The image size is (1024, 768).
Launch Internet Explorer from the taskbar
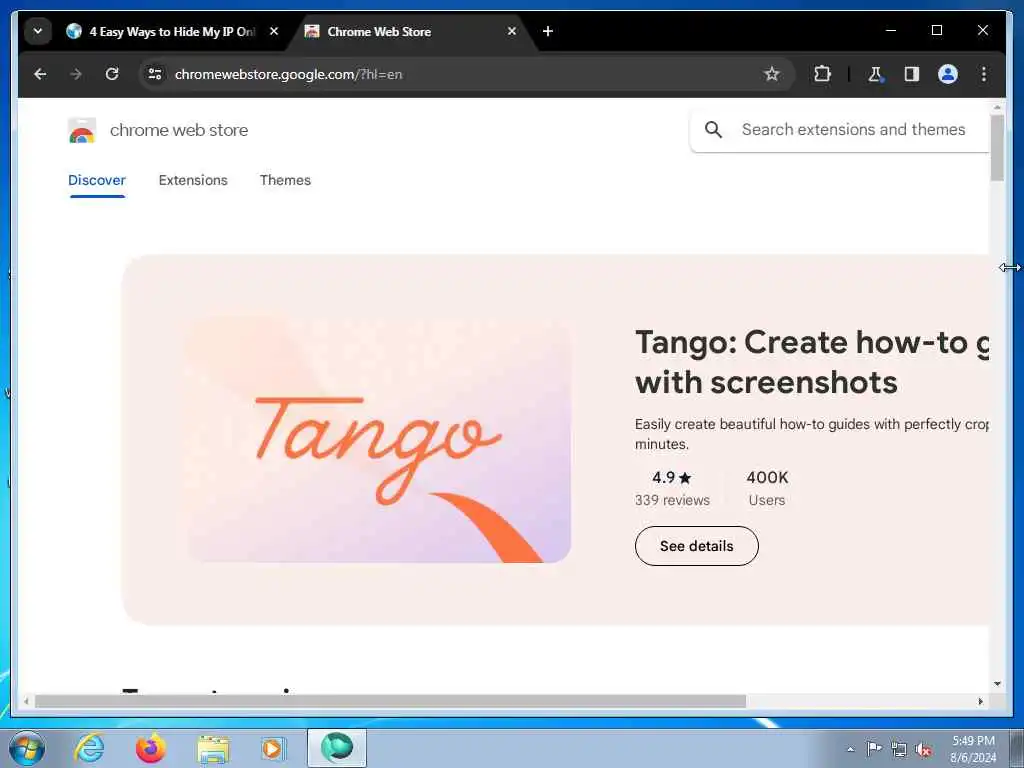pyautogui.click(x=89, y=748)
